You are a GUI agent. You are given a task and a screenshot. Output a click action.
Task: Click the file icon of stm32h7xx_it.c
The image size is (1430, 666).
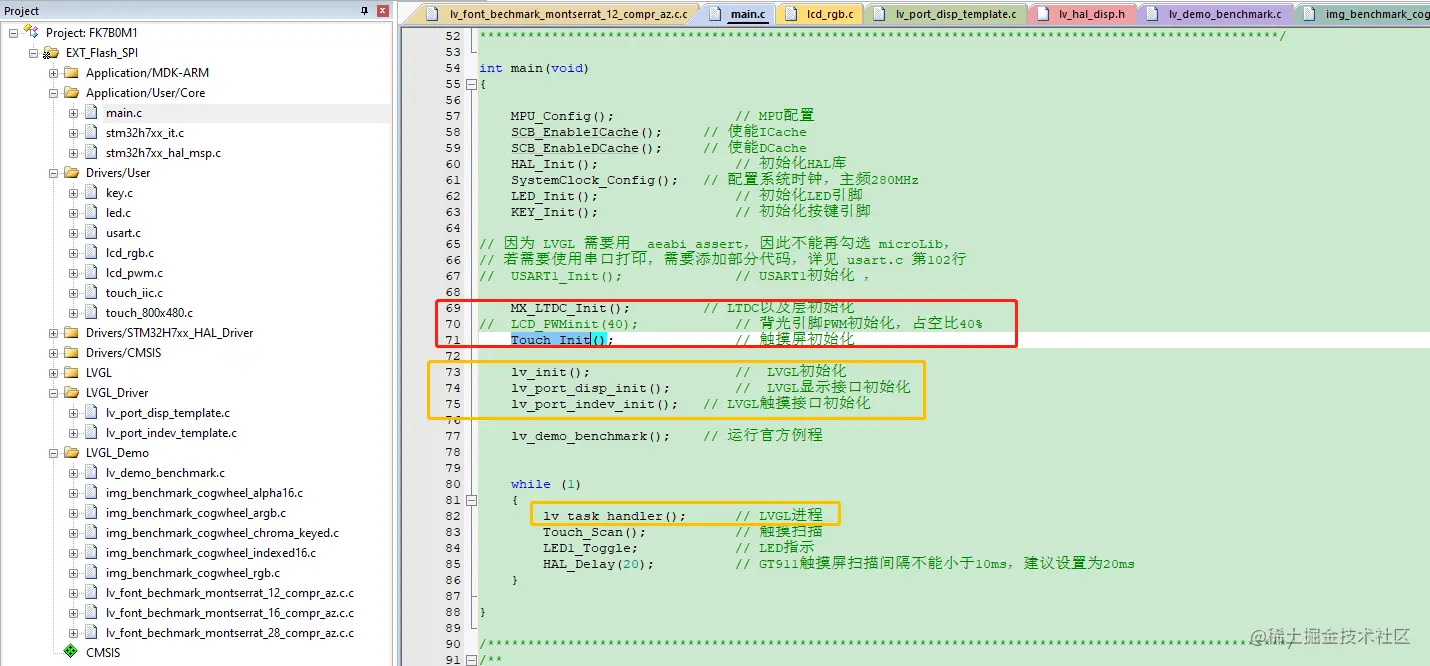tap(91, 132)
